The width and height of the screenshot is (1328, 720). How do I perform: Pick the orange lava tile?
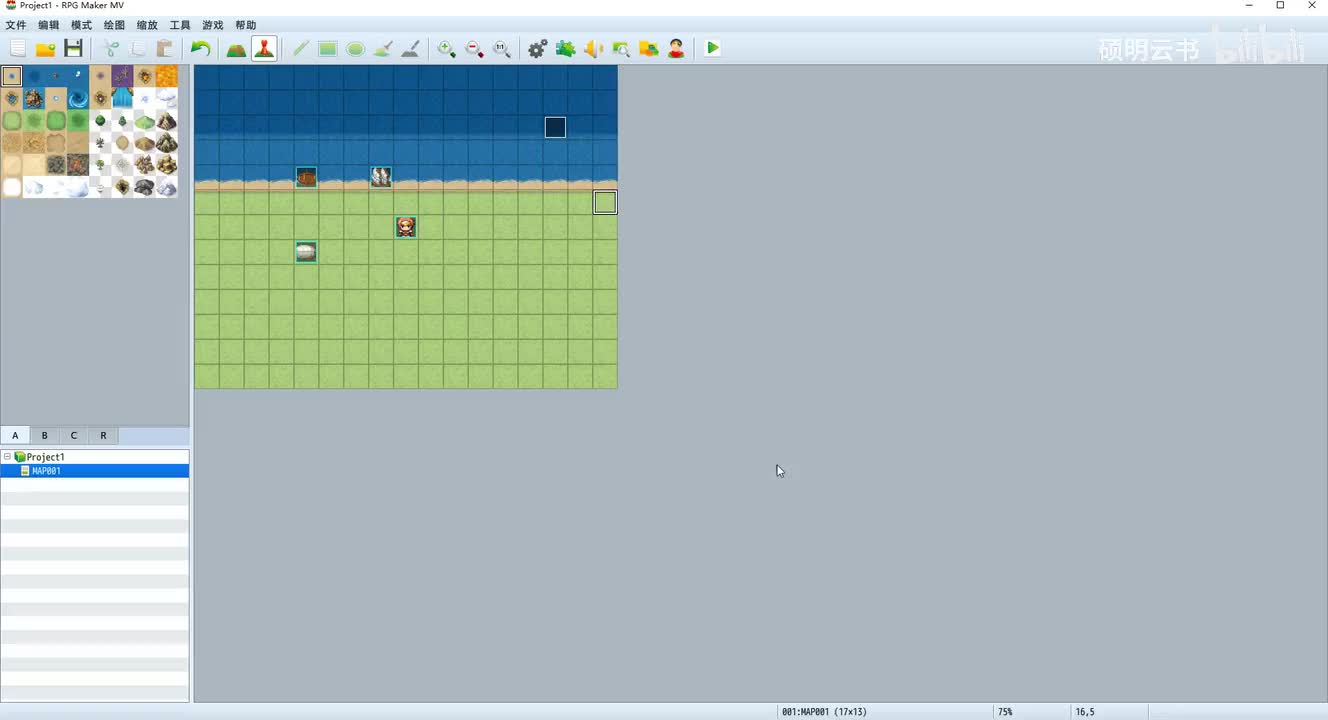point(167,76)
